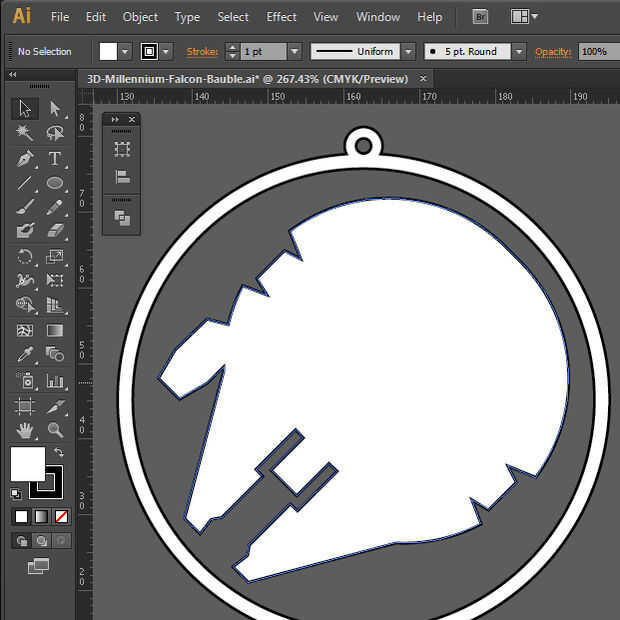Image resolution: width=620 pixels, height=620 pixels.
Task: Select the Direct Selection tool
Action: [55, 109]
